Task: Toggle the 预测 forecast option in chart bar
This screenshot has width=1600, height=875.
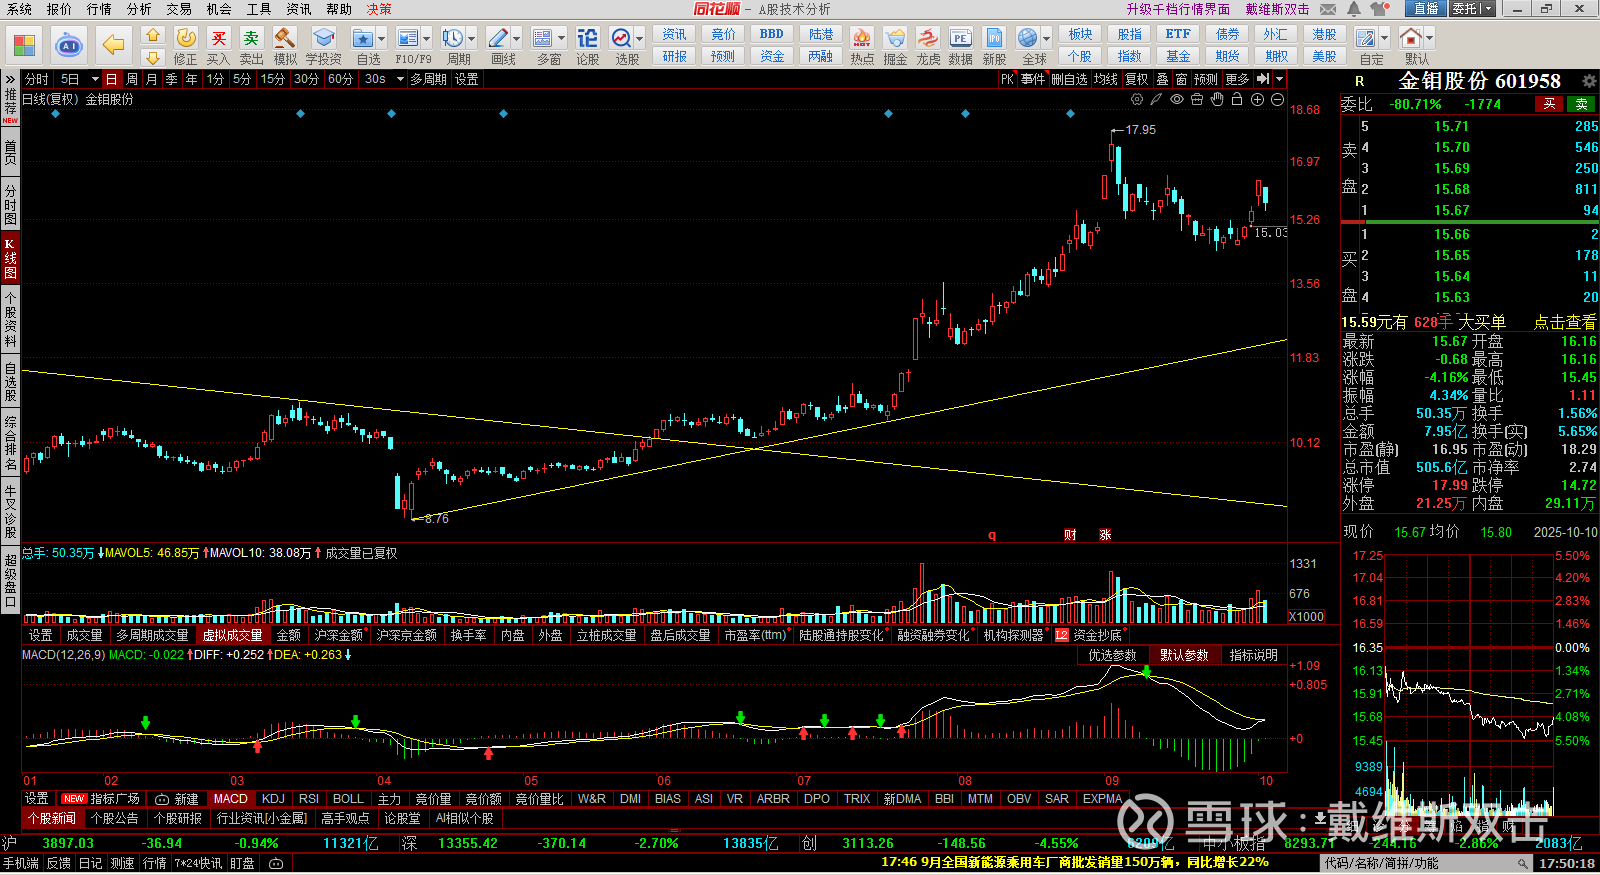Action: (1206, 79)
